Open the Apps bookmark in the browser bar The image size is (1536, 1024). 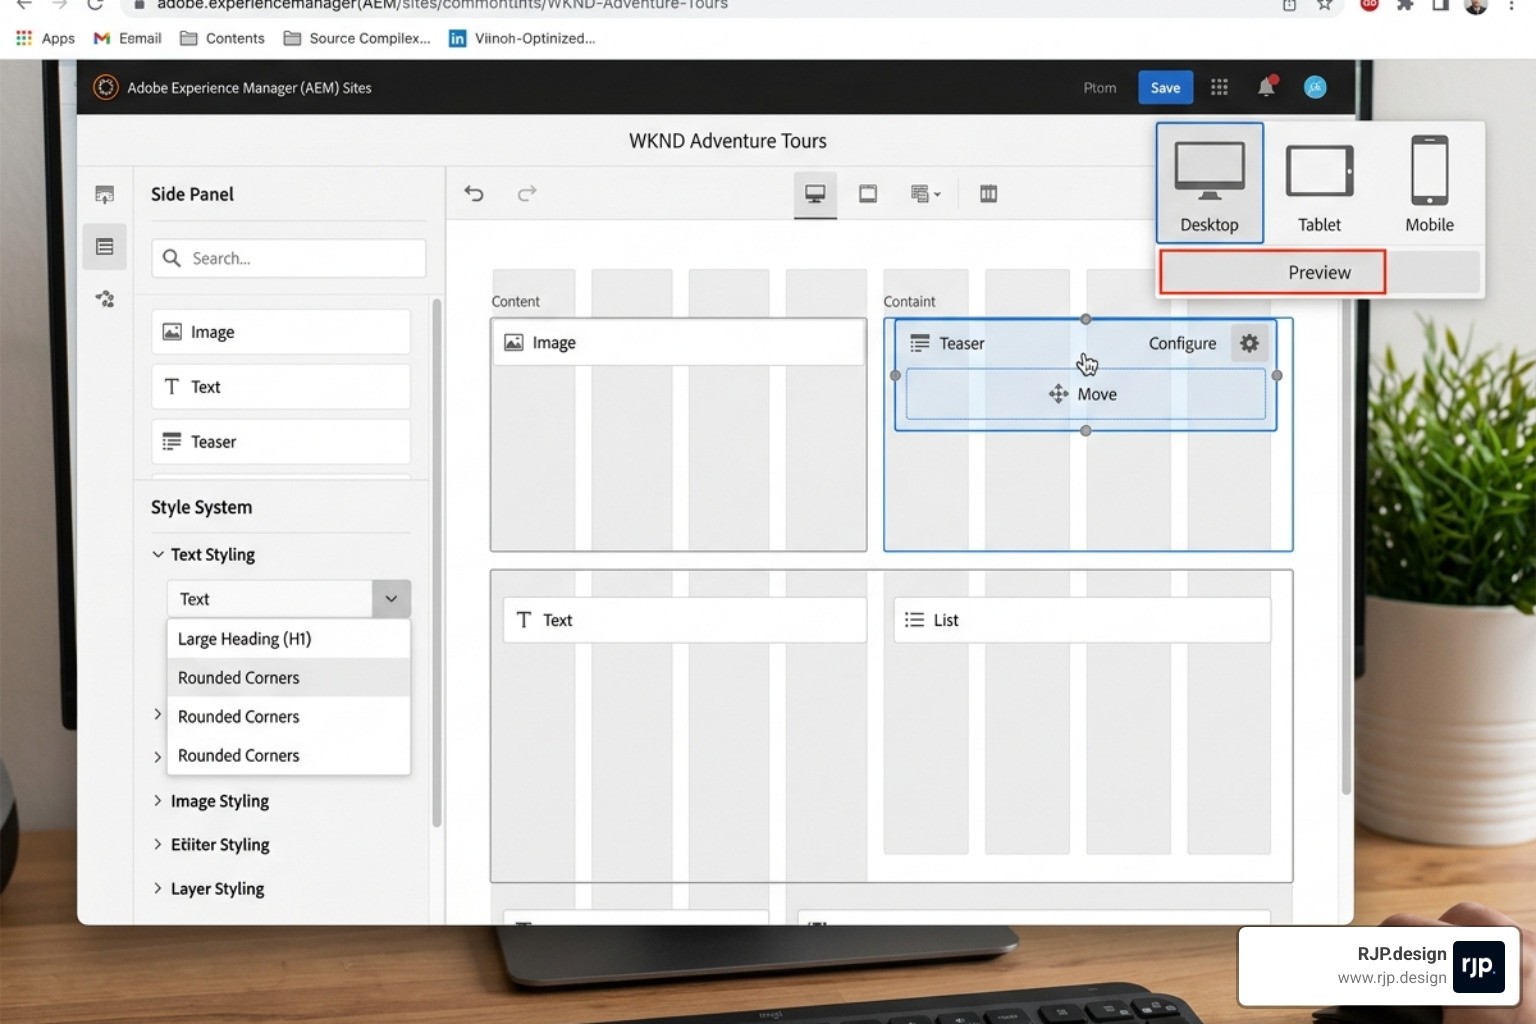coord(45,38)
